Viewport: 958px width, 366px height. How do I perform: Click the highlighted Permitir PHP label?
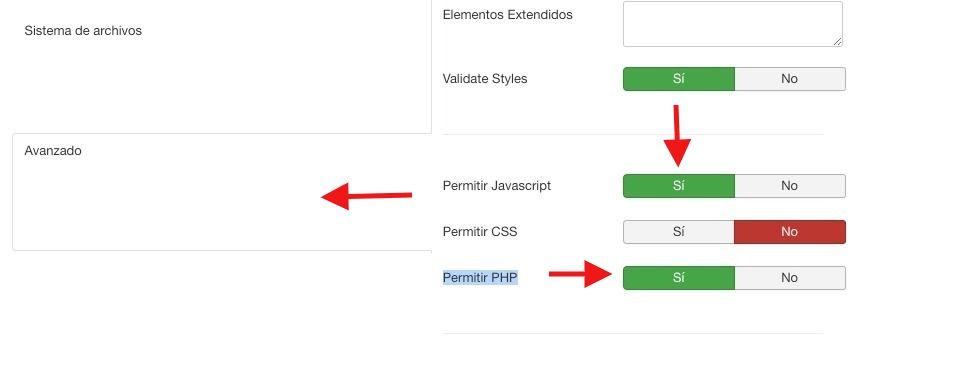point(480,278)
